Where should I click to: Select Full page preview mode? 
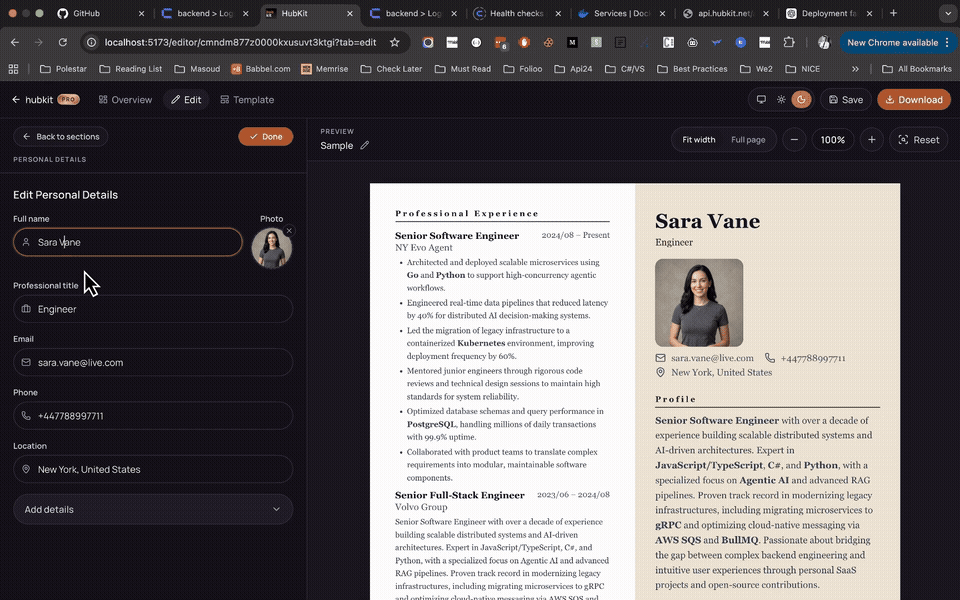(x=748, y=140)
